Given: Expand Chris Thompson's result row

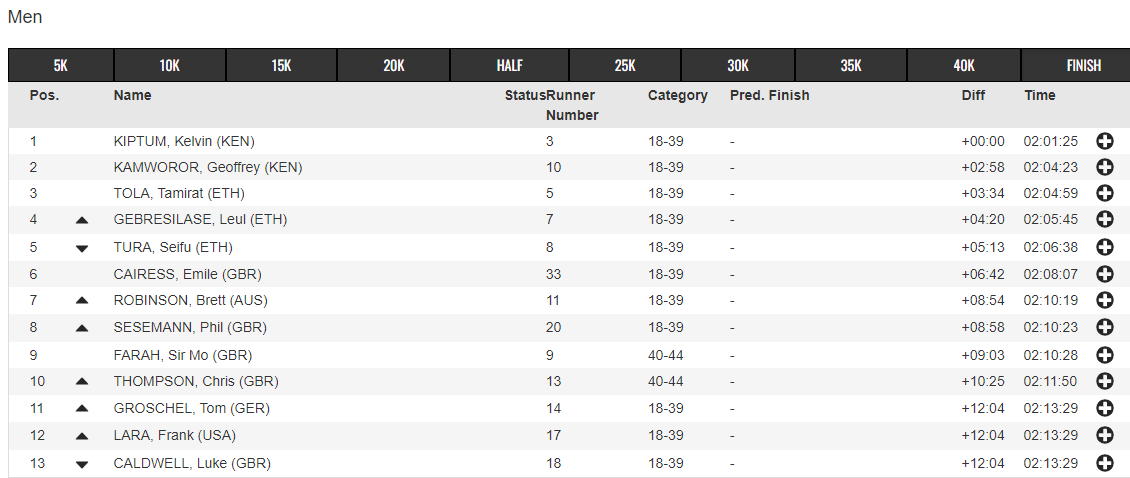Looking at the screenshot, I should [1104, 381].
